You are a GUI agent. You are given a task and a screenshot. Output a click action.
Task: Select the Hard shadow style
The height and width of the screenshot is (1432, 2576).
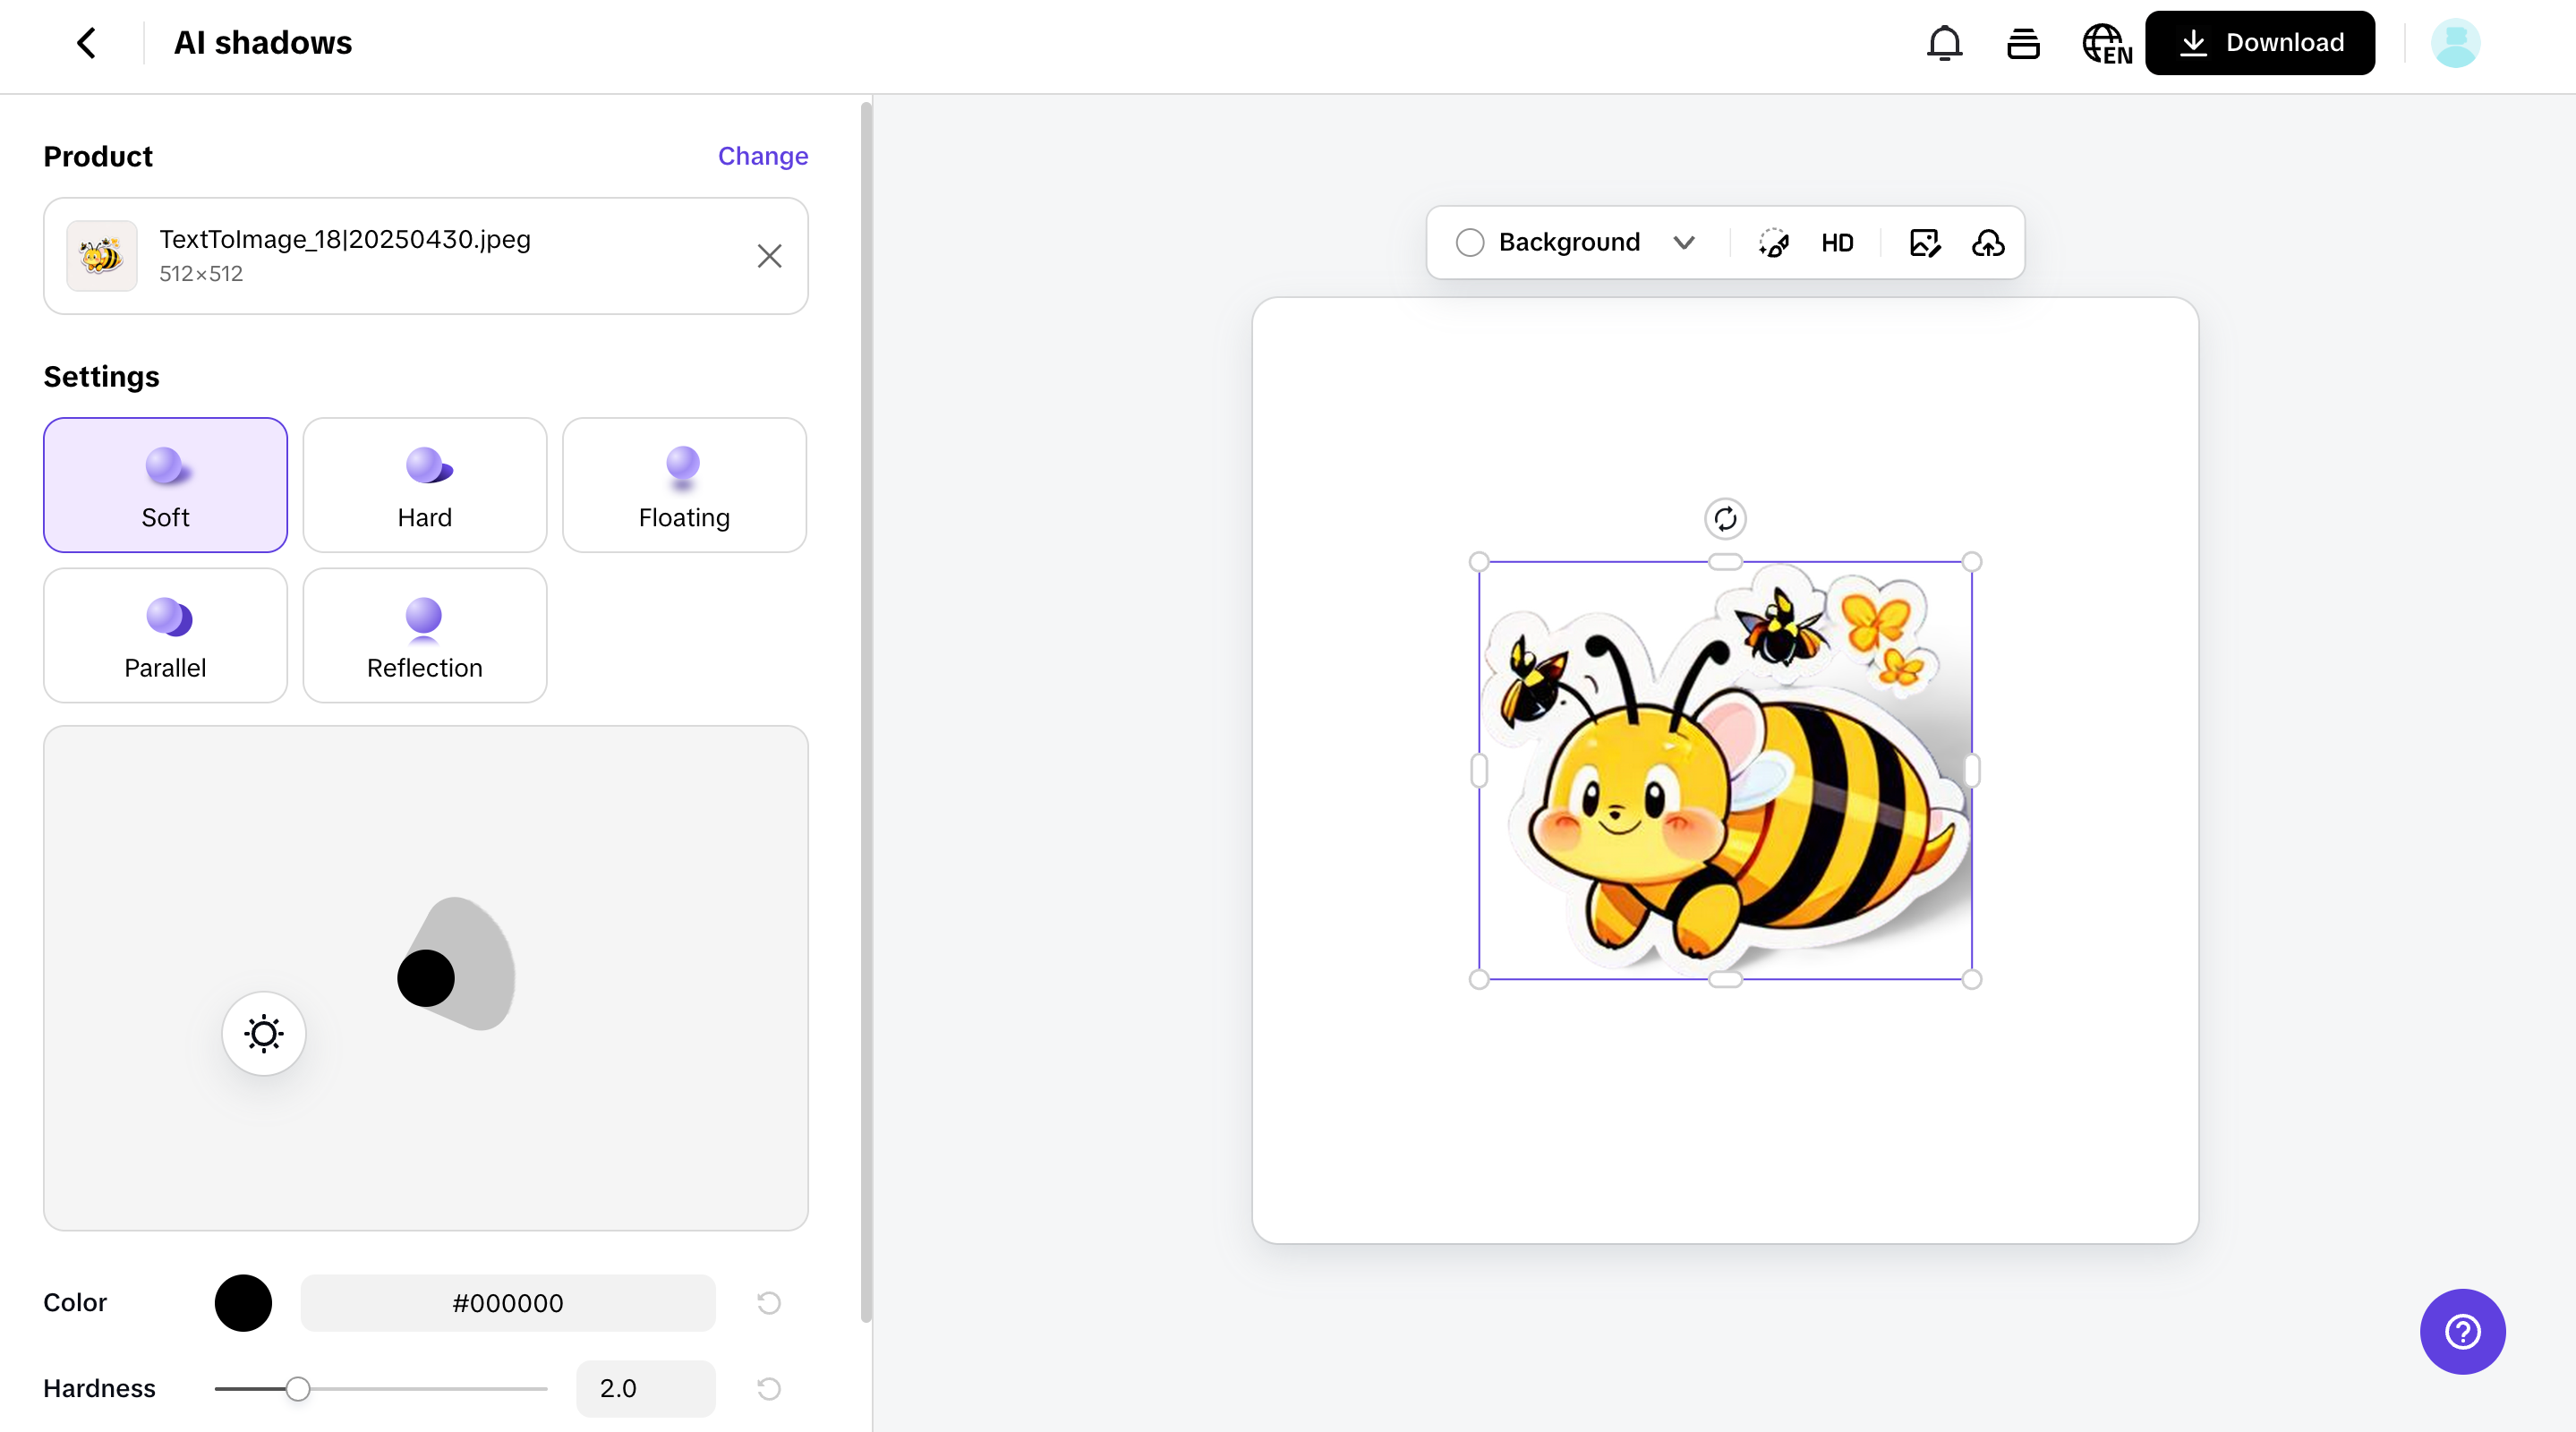pos(424,485)
